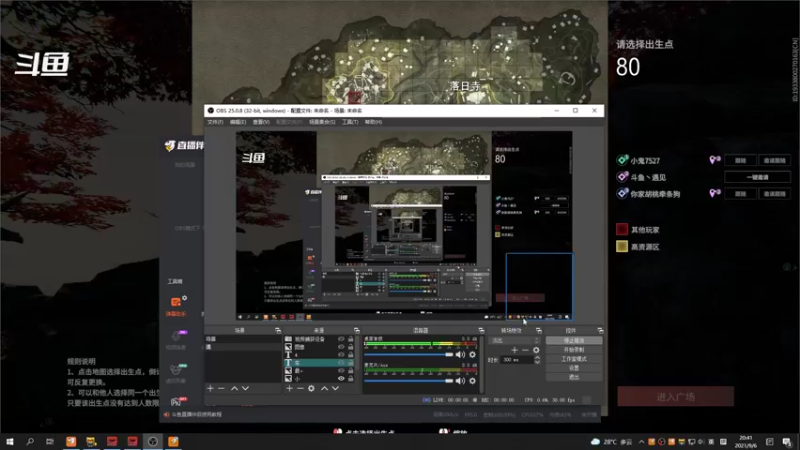The height and width of the screenshot is (450, 800).
Task: Click clock showing 20:41 in taskbar
Action: pyautogui.click(x=745, y=442)
